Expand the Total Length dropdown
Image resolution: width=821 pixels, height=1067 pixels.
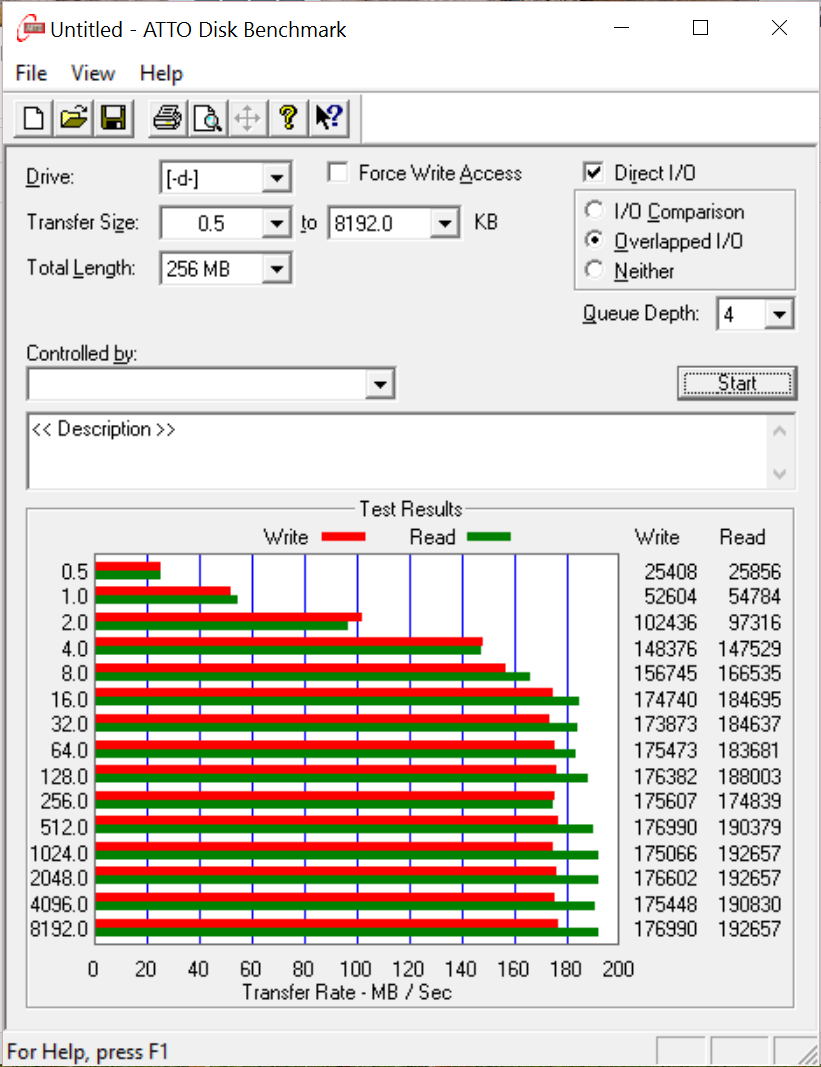click(276, 269)
